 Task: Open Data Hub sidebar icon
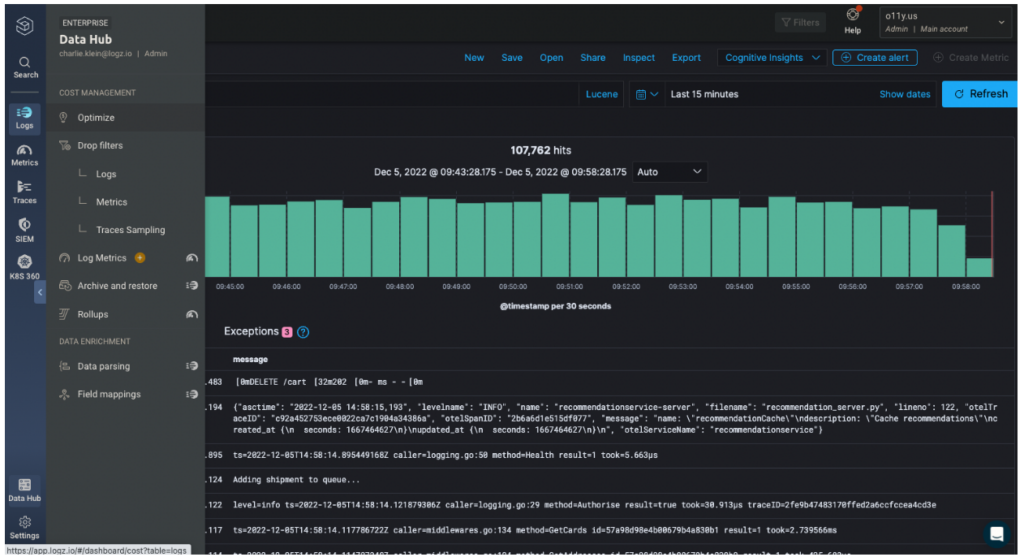coord(25,490)
